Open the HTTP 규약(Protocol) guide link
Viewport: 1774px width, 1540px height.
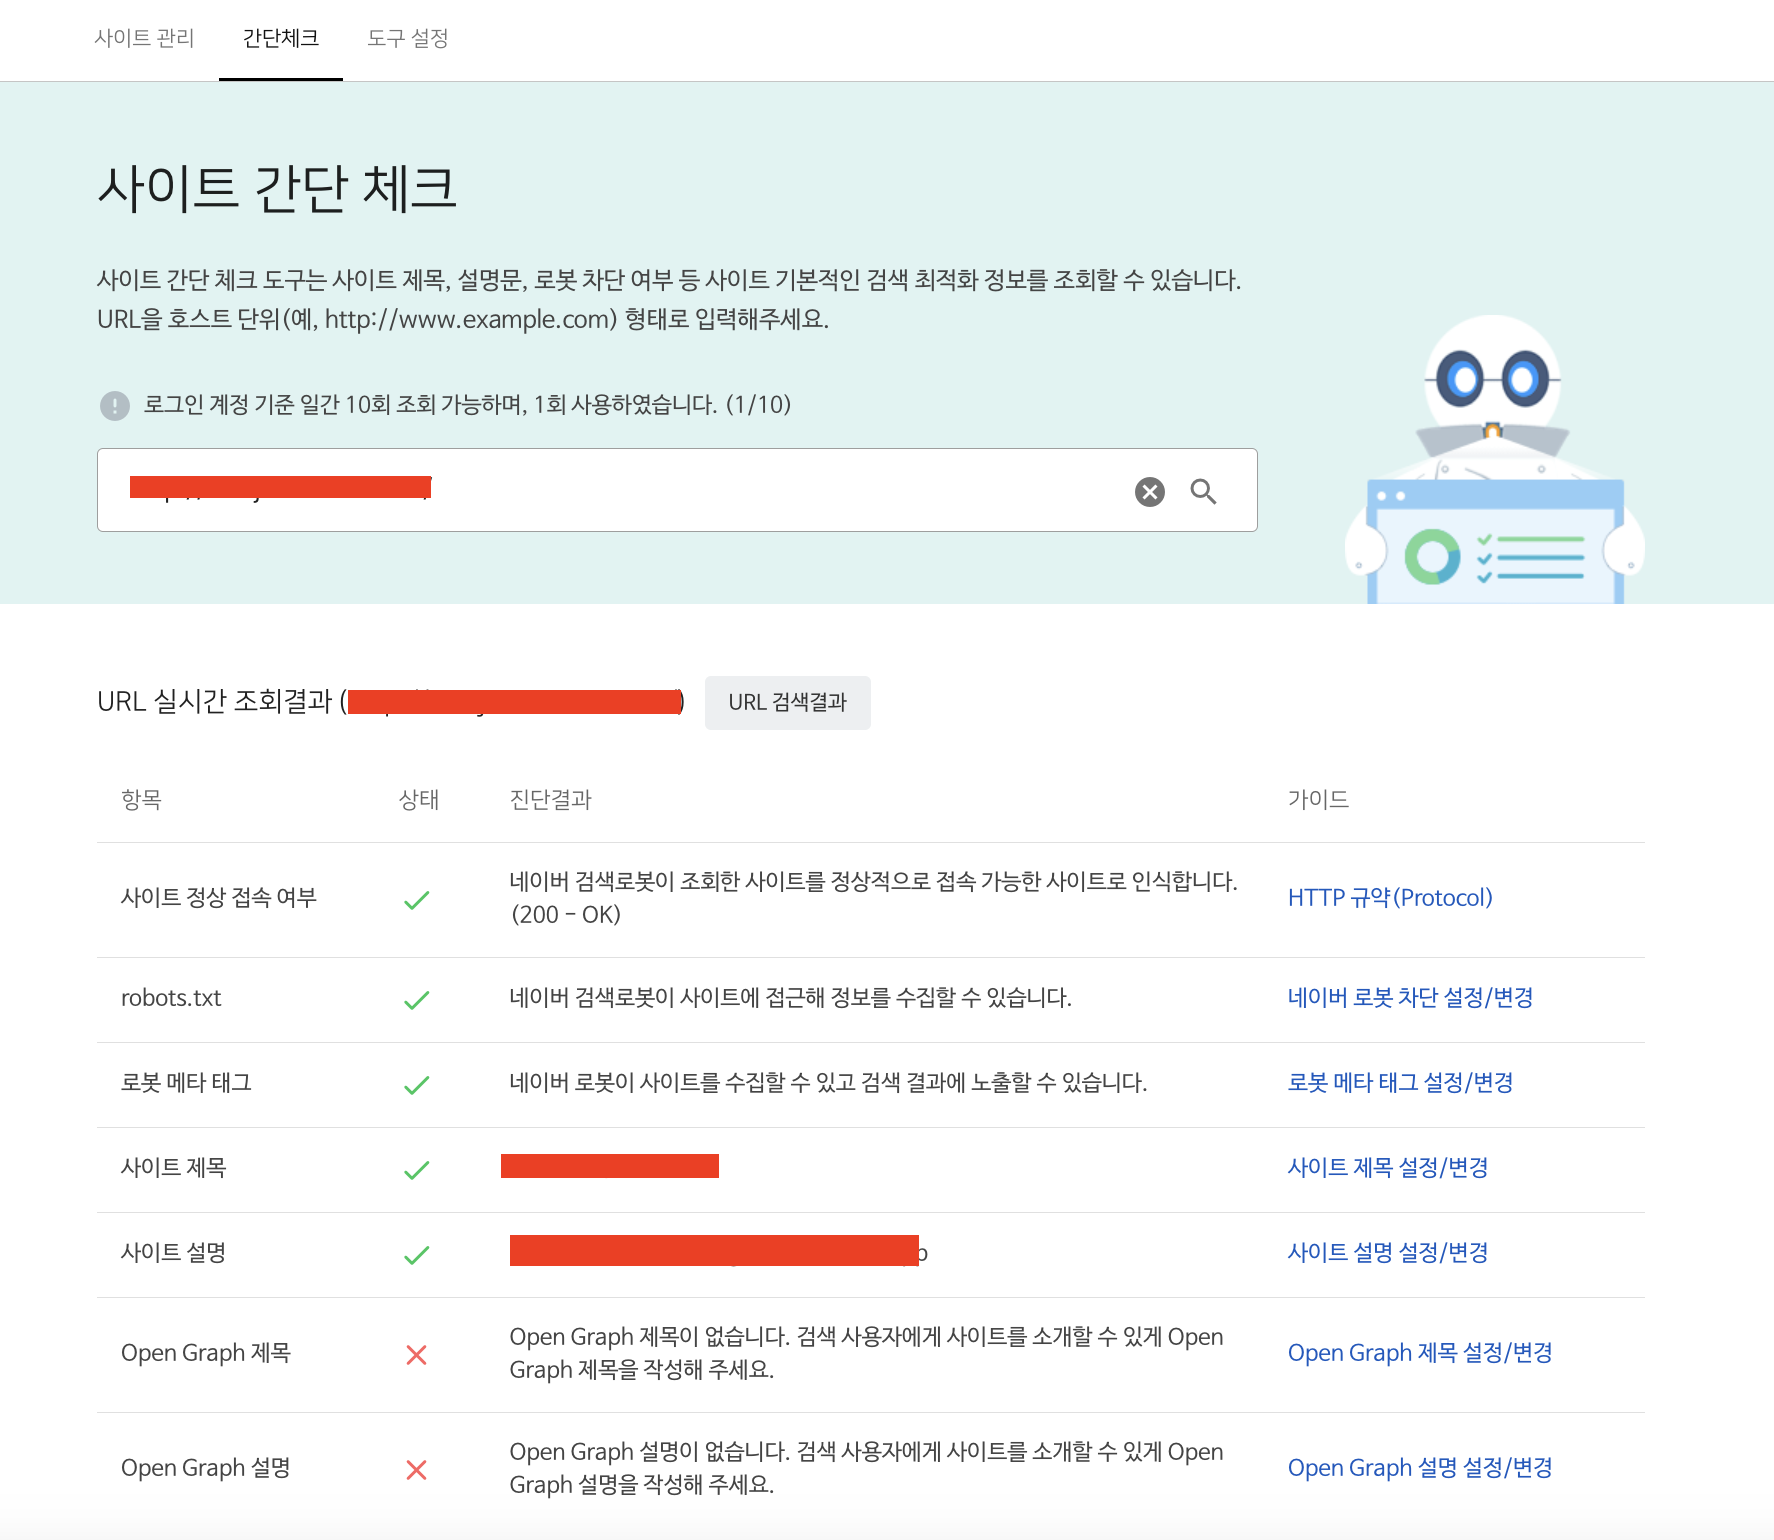click(1390, 898)
